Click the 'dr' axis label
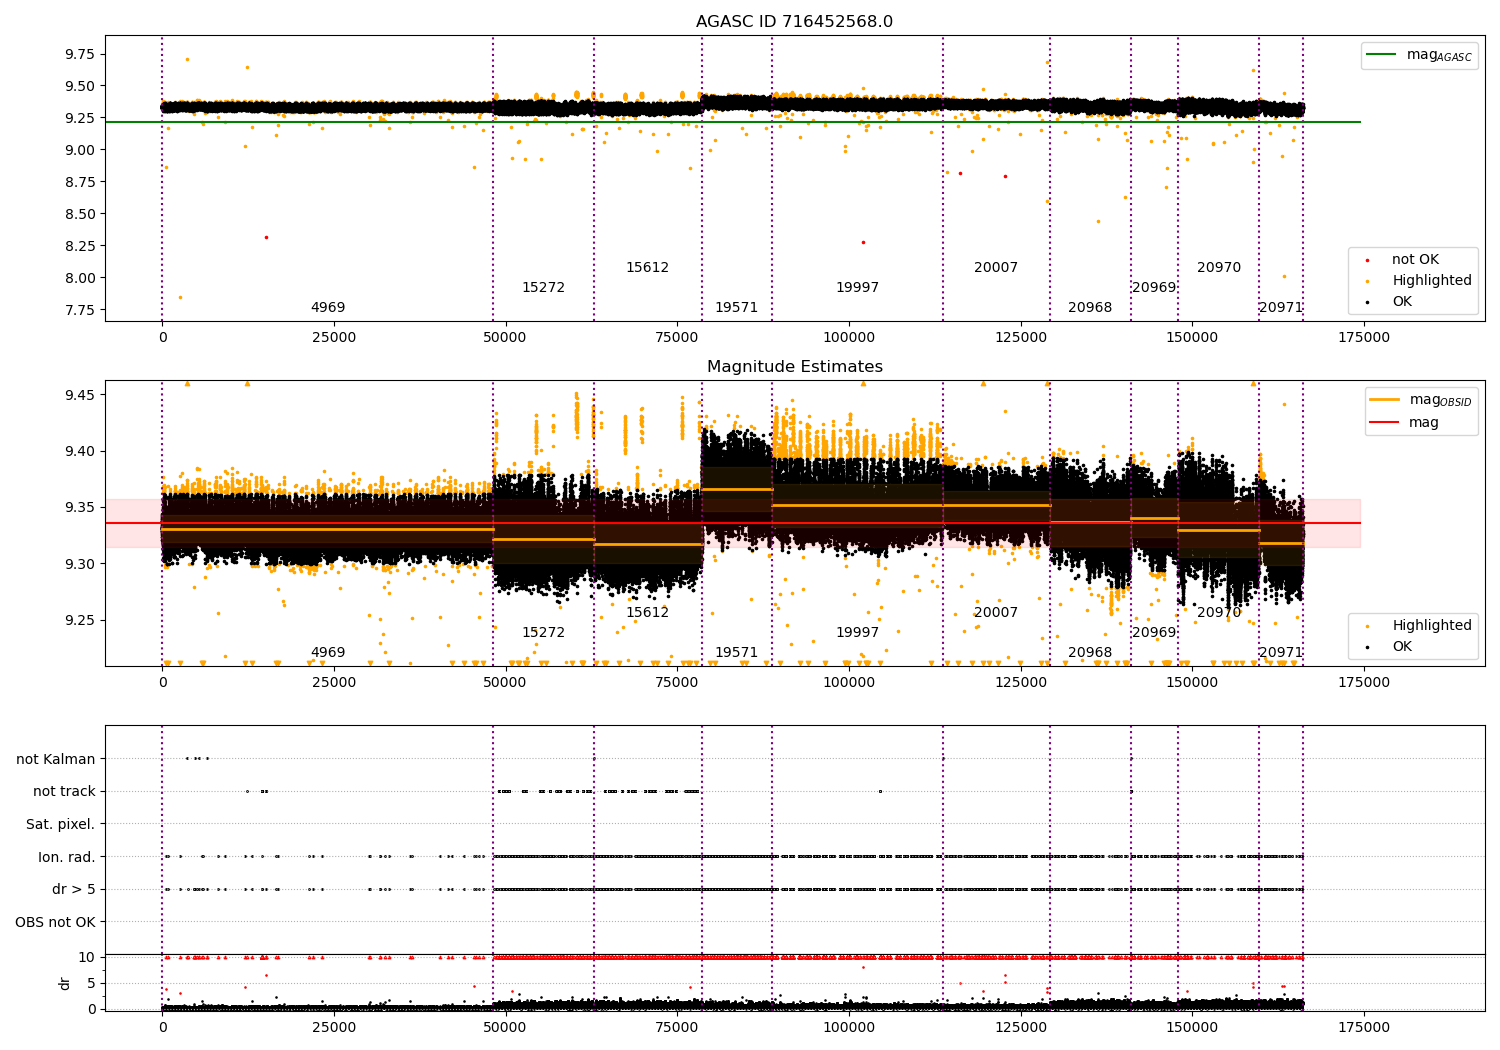Viewport: 1500px width, 1050px height. click(x=65, y=983)
